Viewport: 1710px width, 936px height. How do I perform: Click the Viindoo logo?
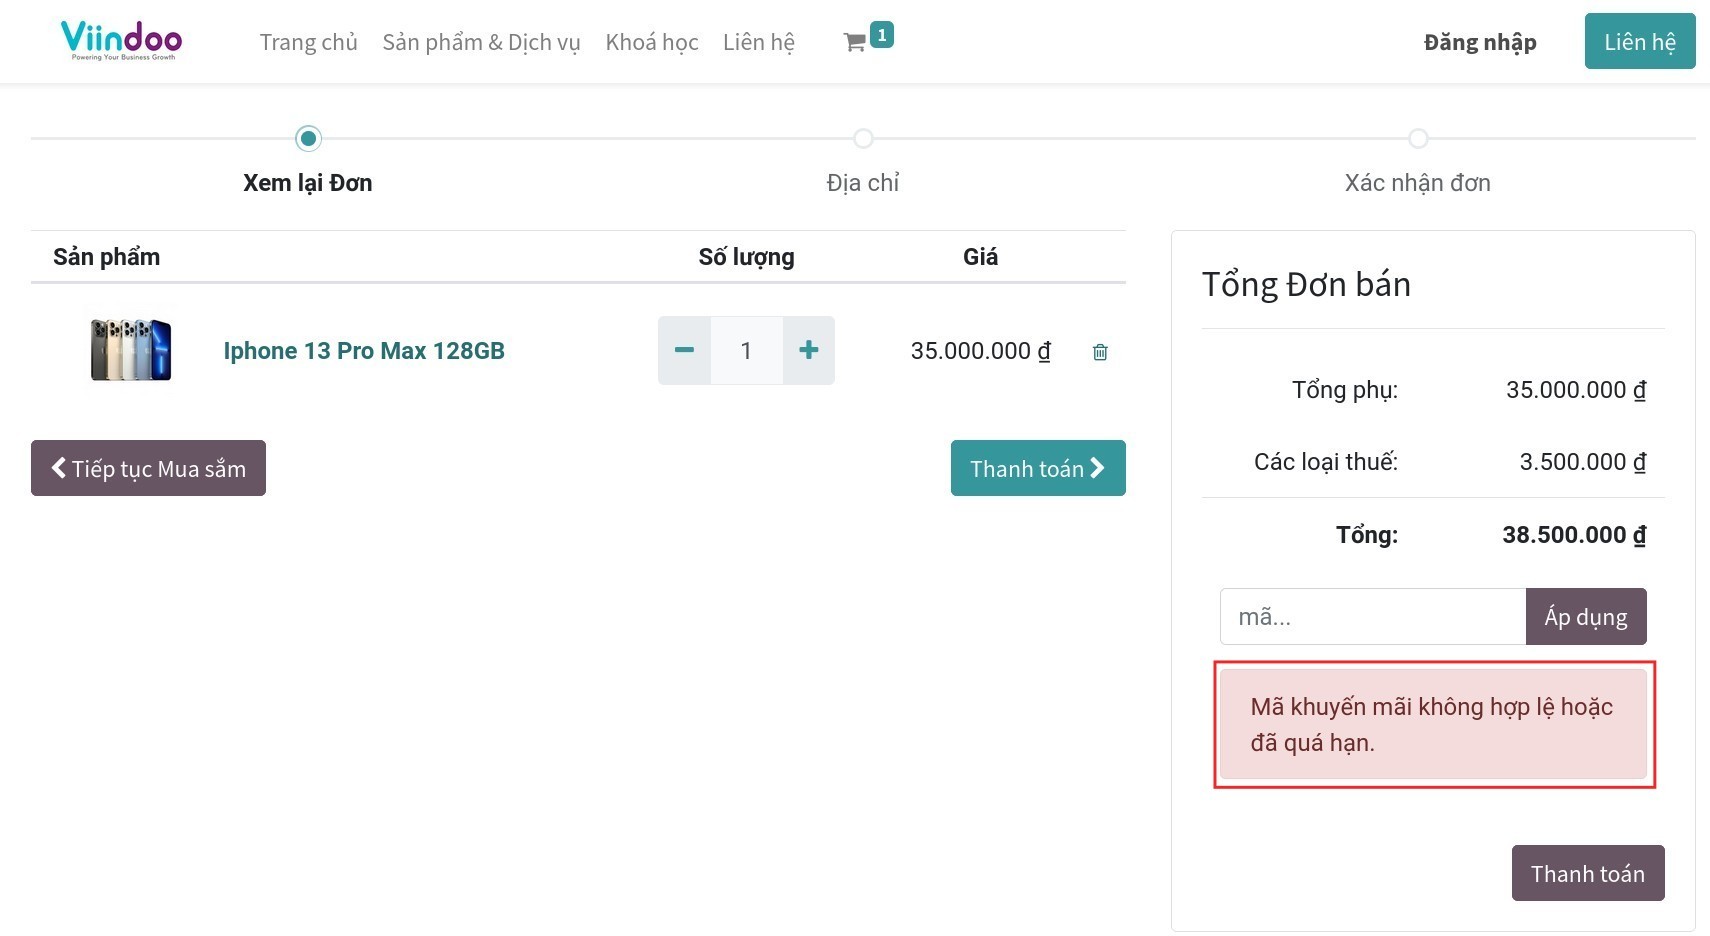click(x=121, y=40)
